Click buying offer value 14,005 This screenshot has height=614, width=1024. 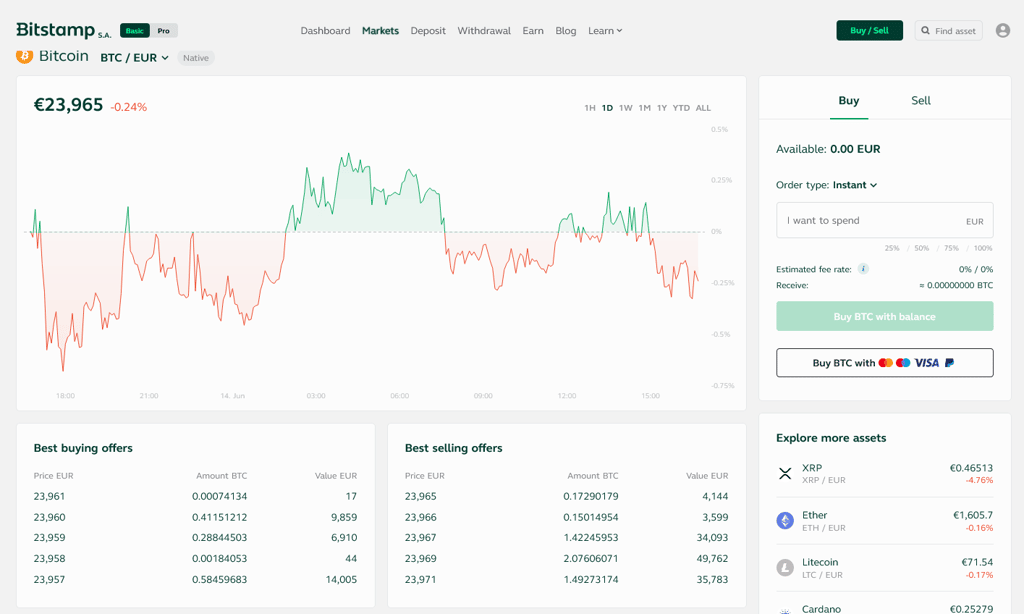click(342, 579)
